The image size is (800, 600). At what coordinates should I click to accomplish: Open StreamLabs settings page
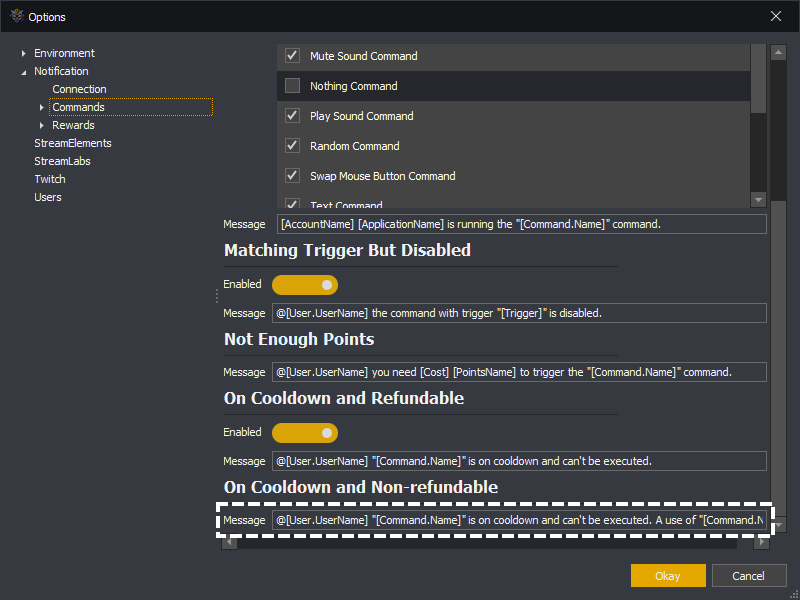(62, 161)
